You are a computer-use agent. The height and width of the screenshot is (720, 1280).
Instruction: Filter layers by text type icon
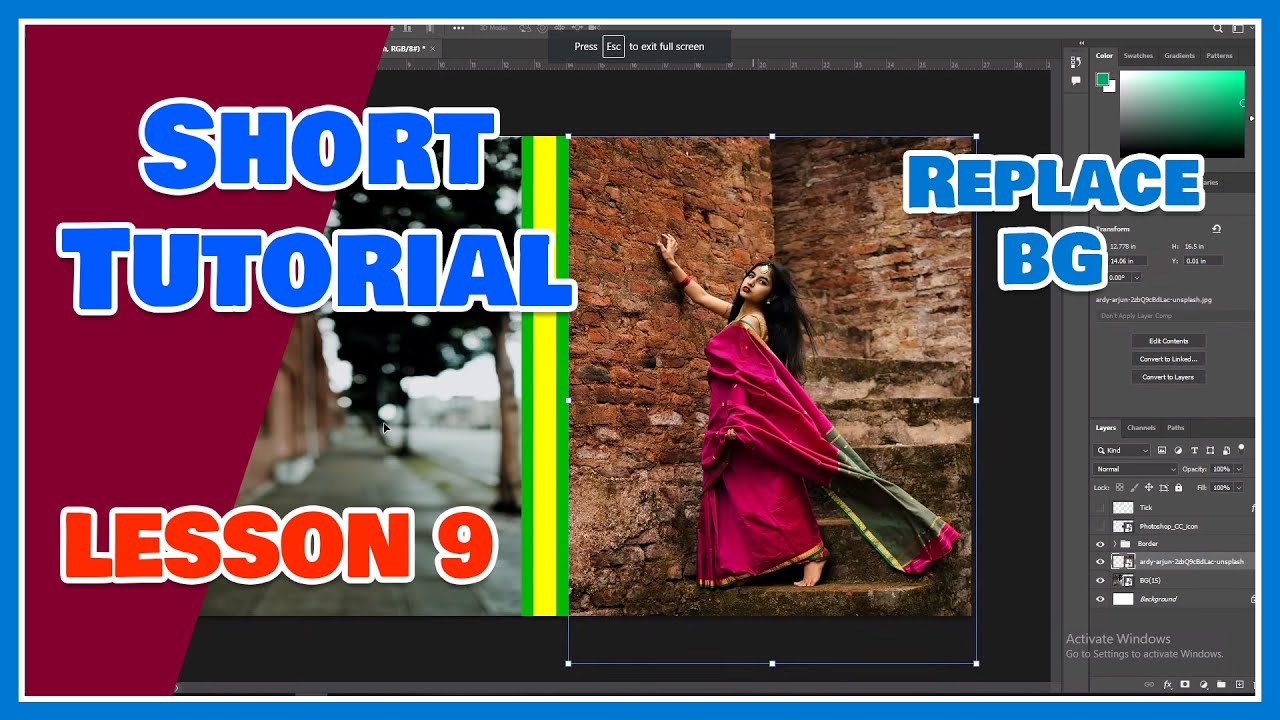point(1194,450)
